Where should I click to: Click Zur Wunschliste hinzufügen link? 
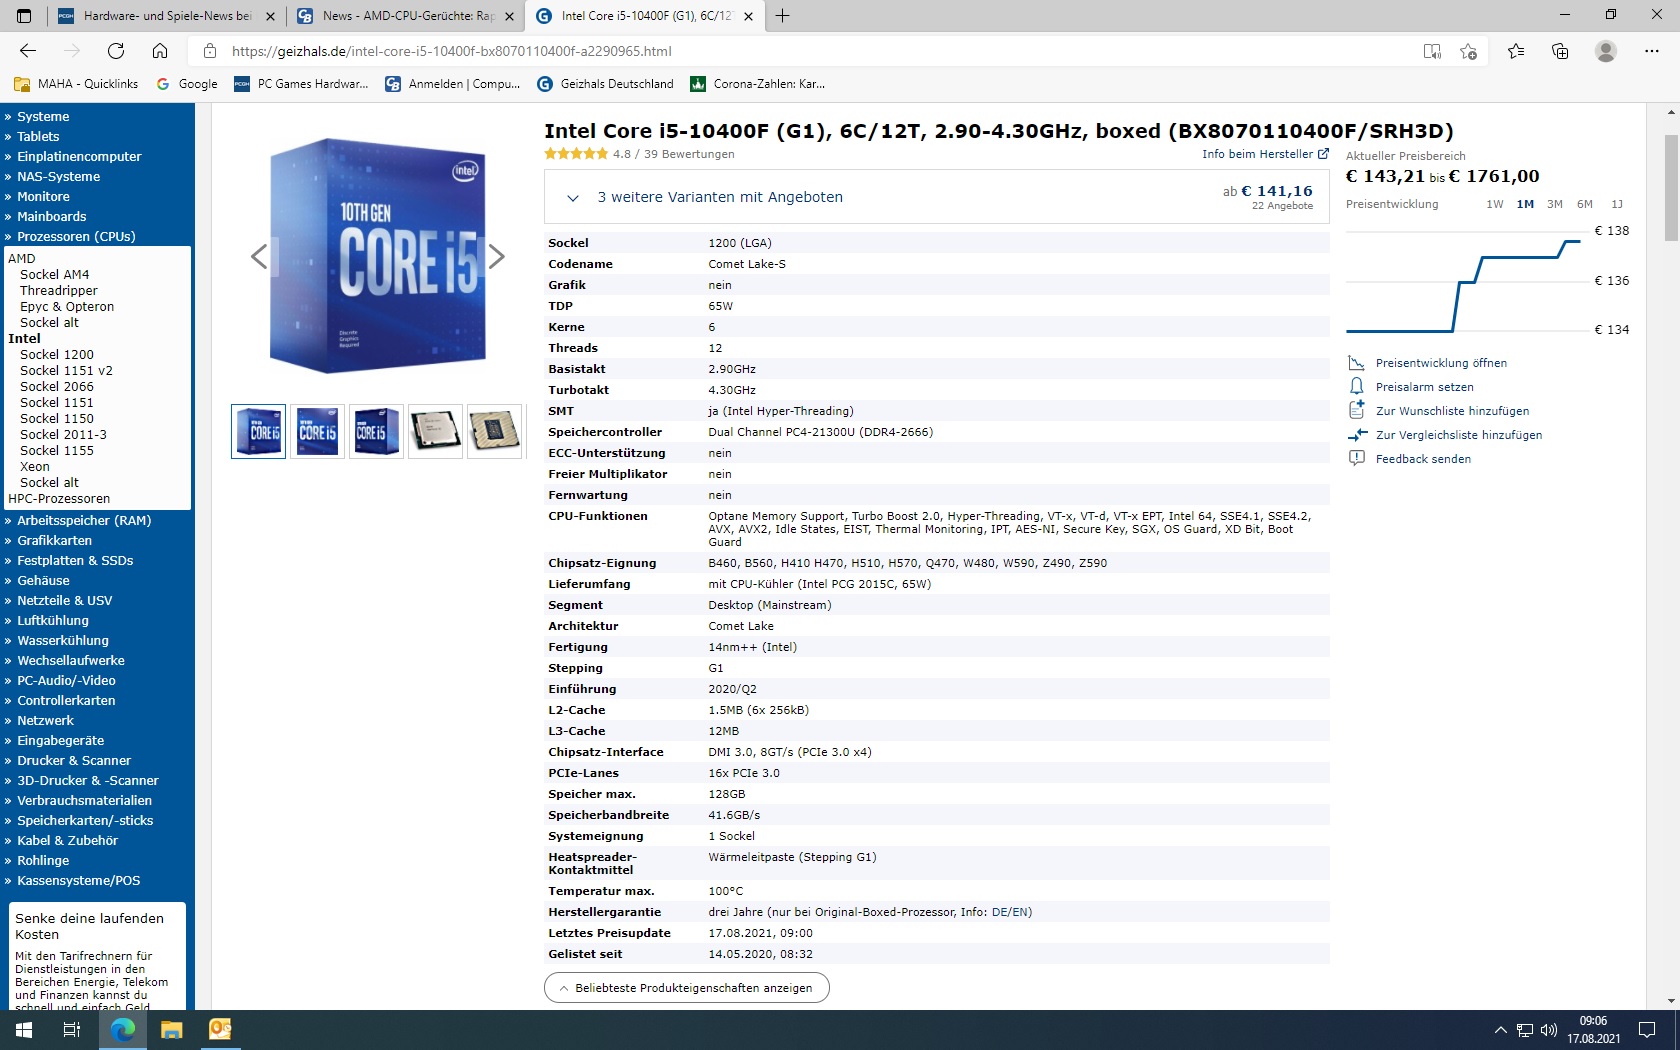pos(1452,411)
